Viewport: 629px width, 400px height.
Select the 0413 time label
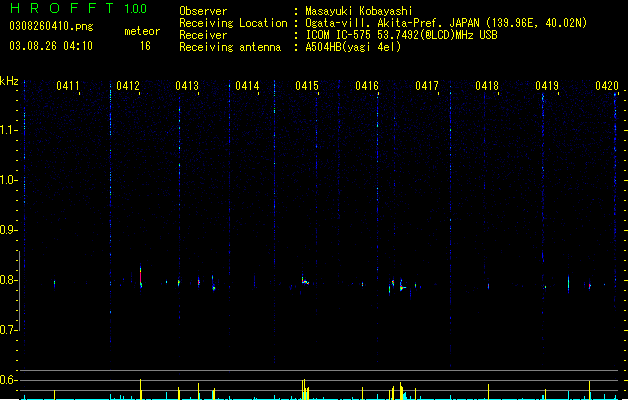(x=187, y=86)
